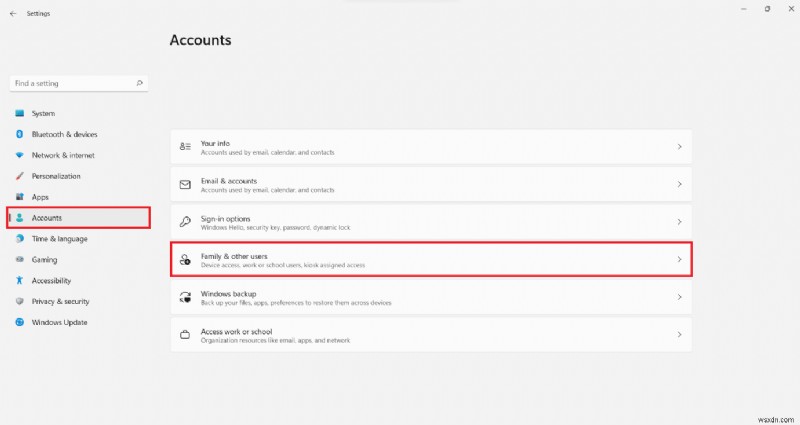Click the Find a setting search box
The height and width of the screenshot is (425, 800).
coord(70,83)
